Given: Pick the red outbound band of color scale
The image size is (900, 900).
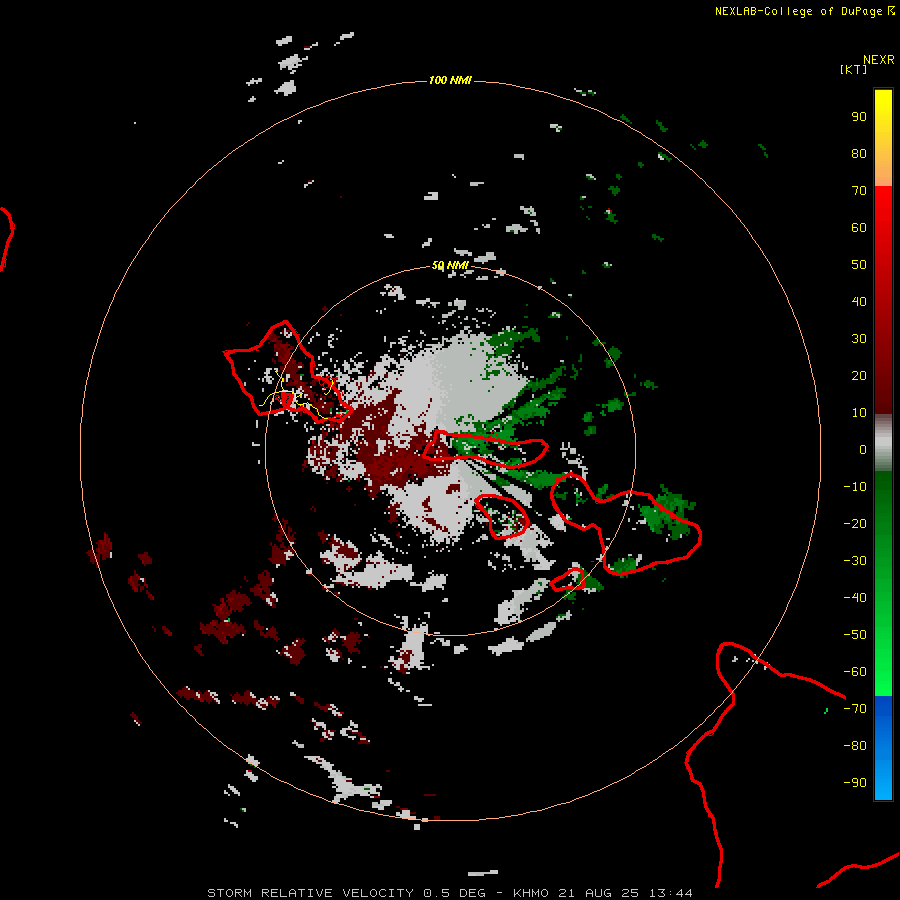Looking at the screenshot, I should [x=883, y=300].
